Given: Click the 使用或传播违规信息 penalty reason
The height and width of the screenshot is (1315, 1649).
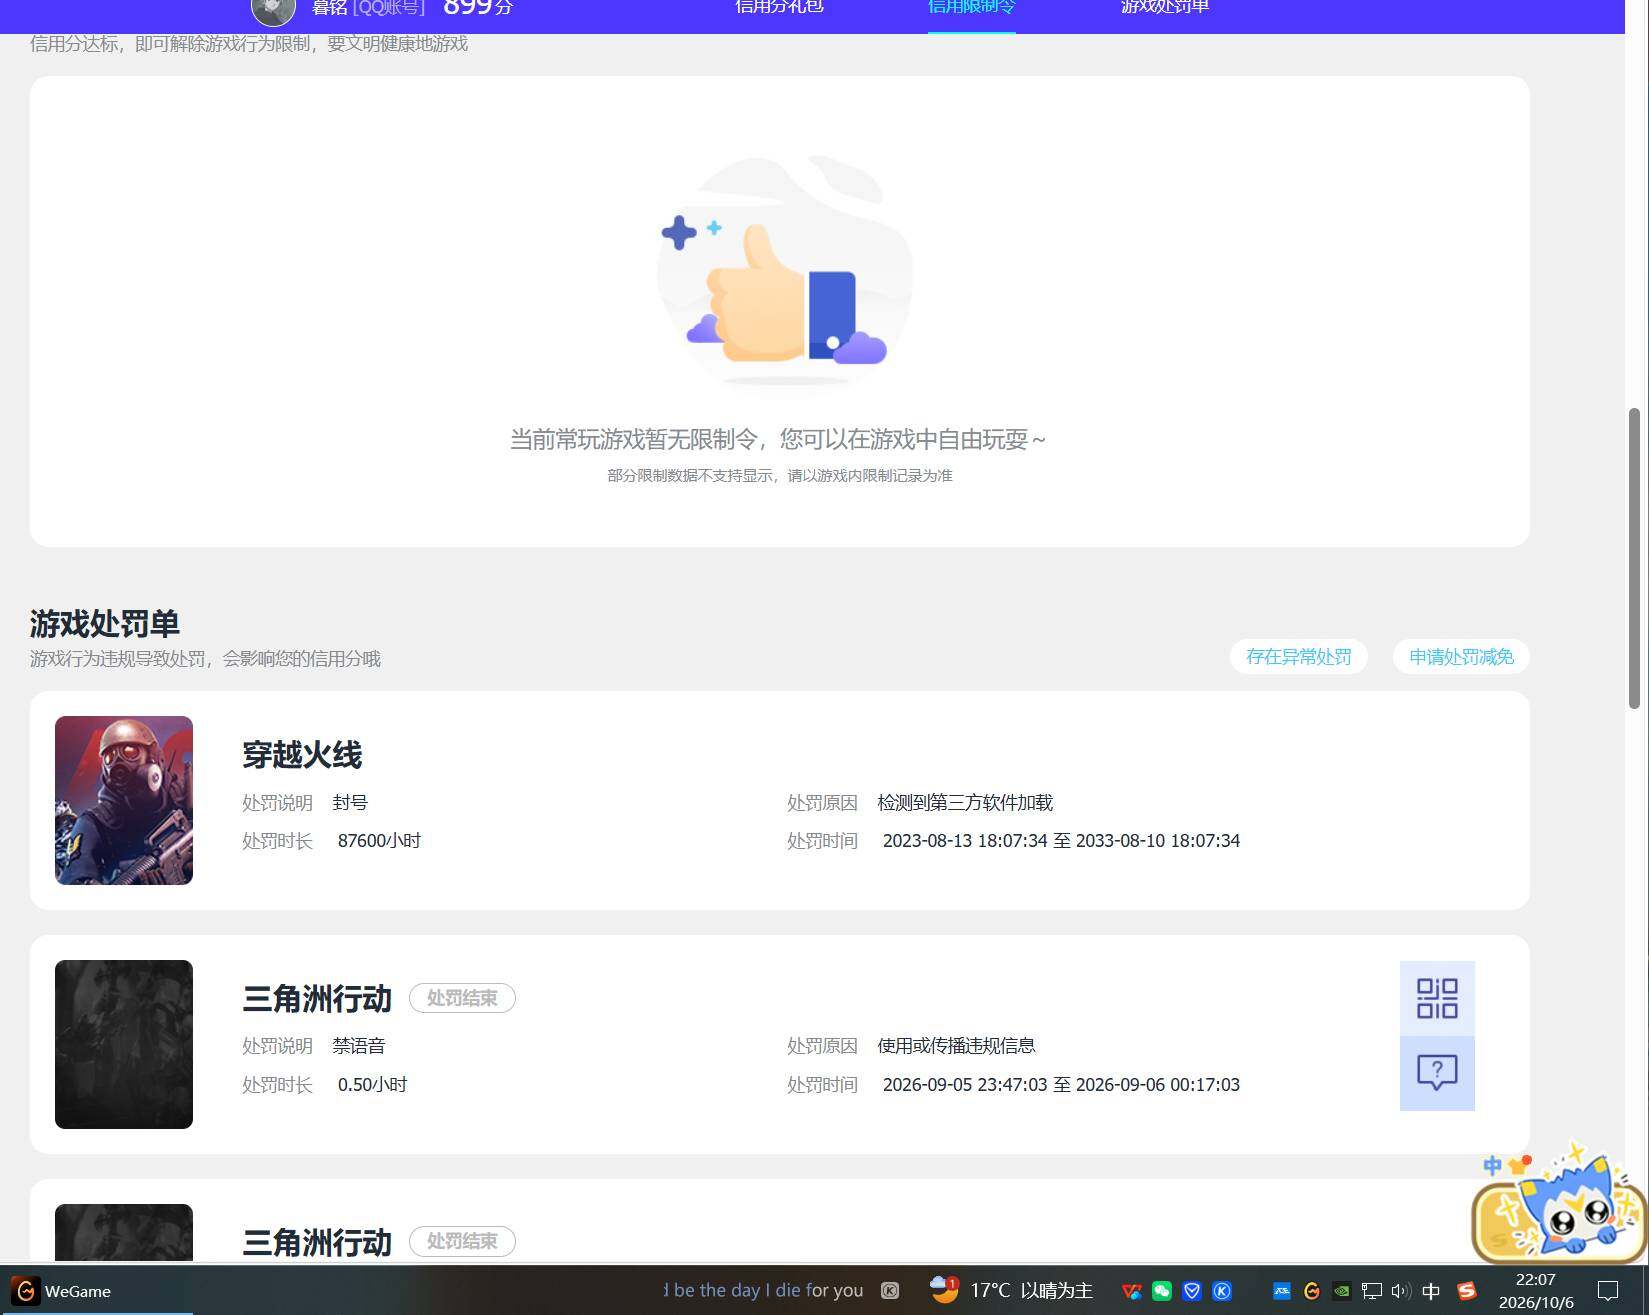Looking at the screenshot, I should tap(956, 1046).
